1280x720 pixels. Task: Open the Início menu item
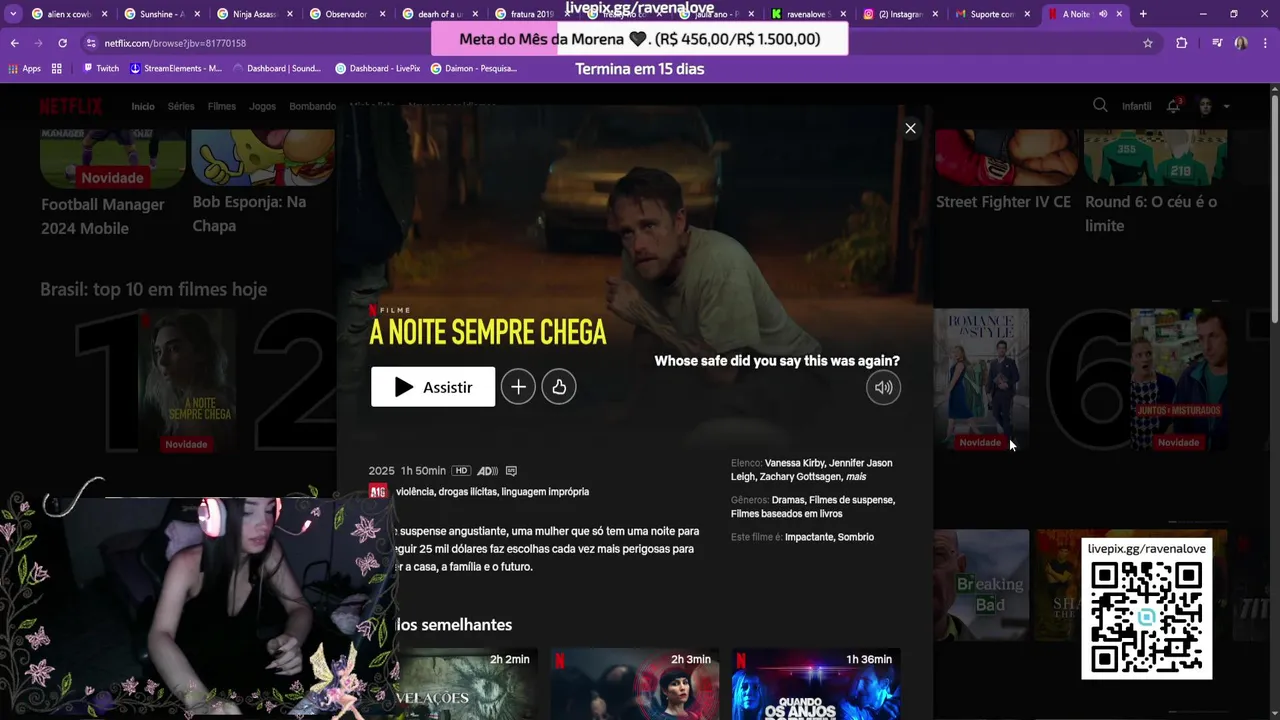pyautogui.click(x=143, y=106)
